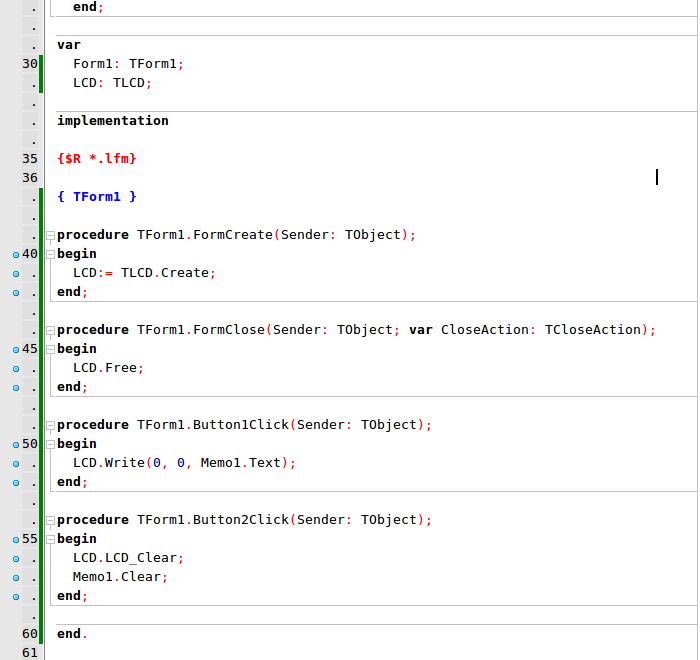The image size is (700, 660).
Task: Click gutter dot beside Button2Click's closing end;
Action: (x=16, y=597)
